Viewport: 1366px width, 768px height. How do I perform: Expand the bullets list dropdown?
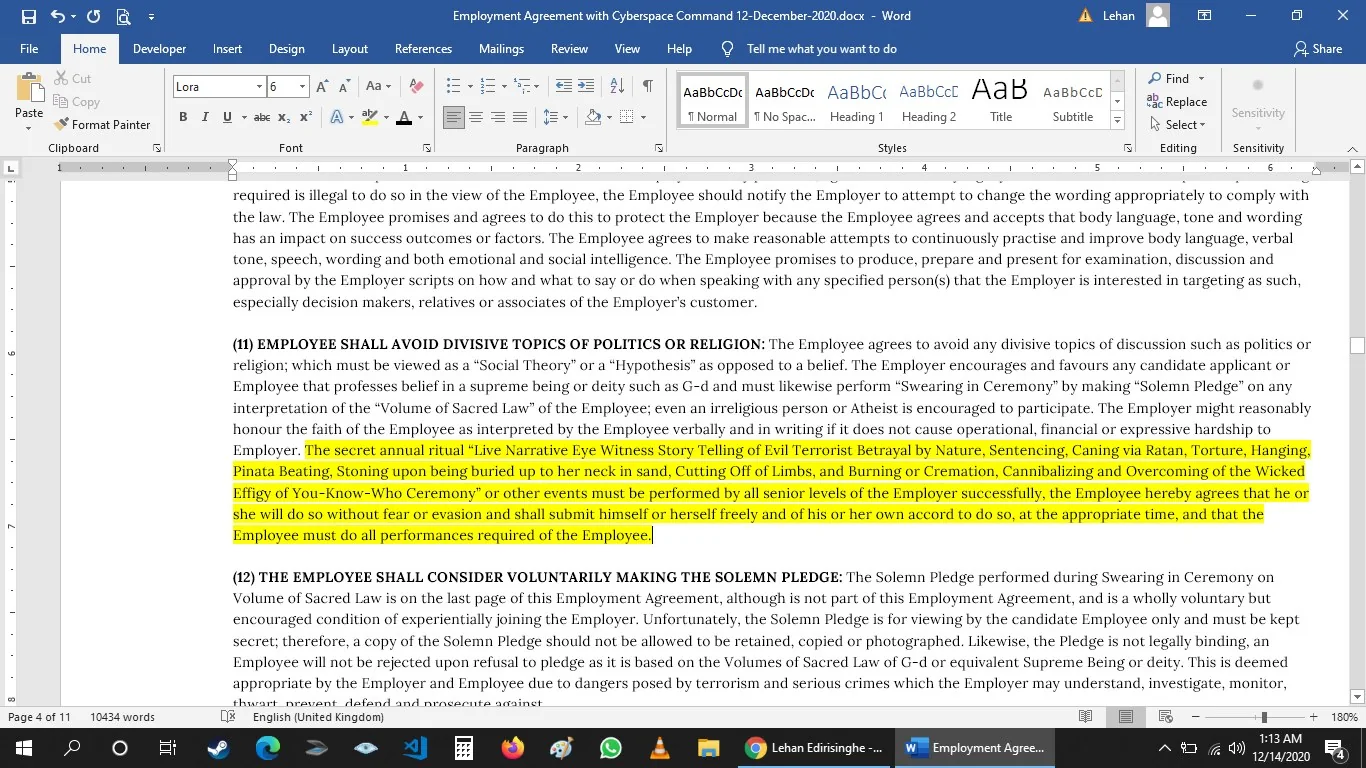point(469,87)
